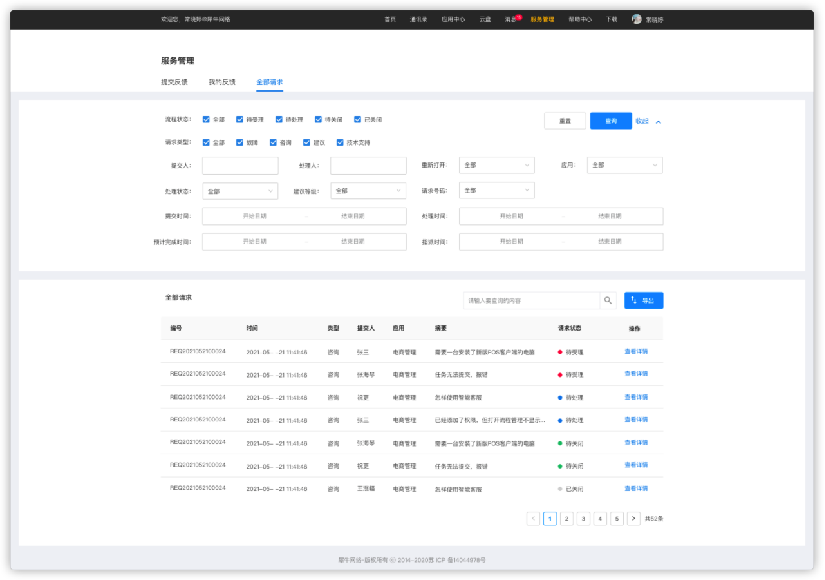Open the 应用 filter dropdown

click(x=625, y=165)
